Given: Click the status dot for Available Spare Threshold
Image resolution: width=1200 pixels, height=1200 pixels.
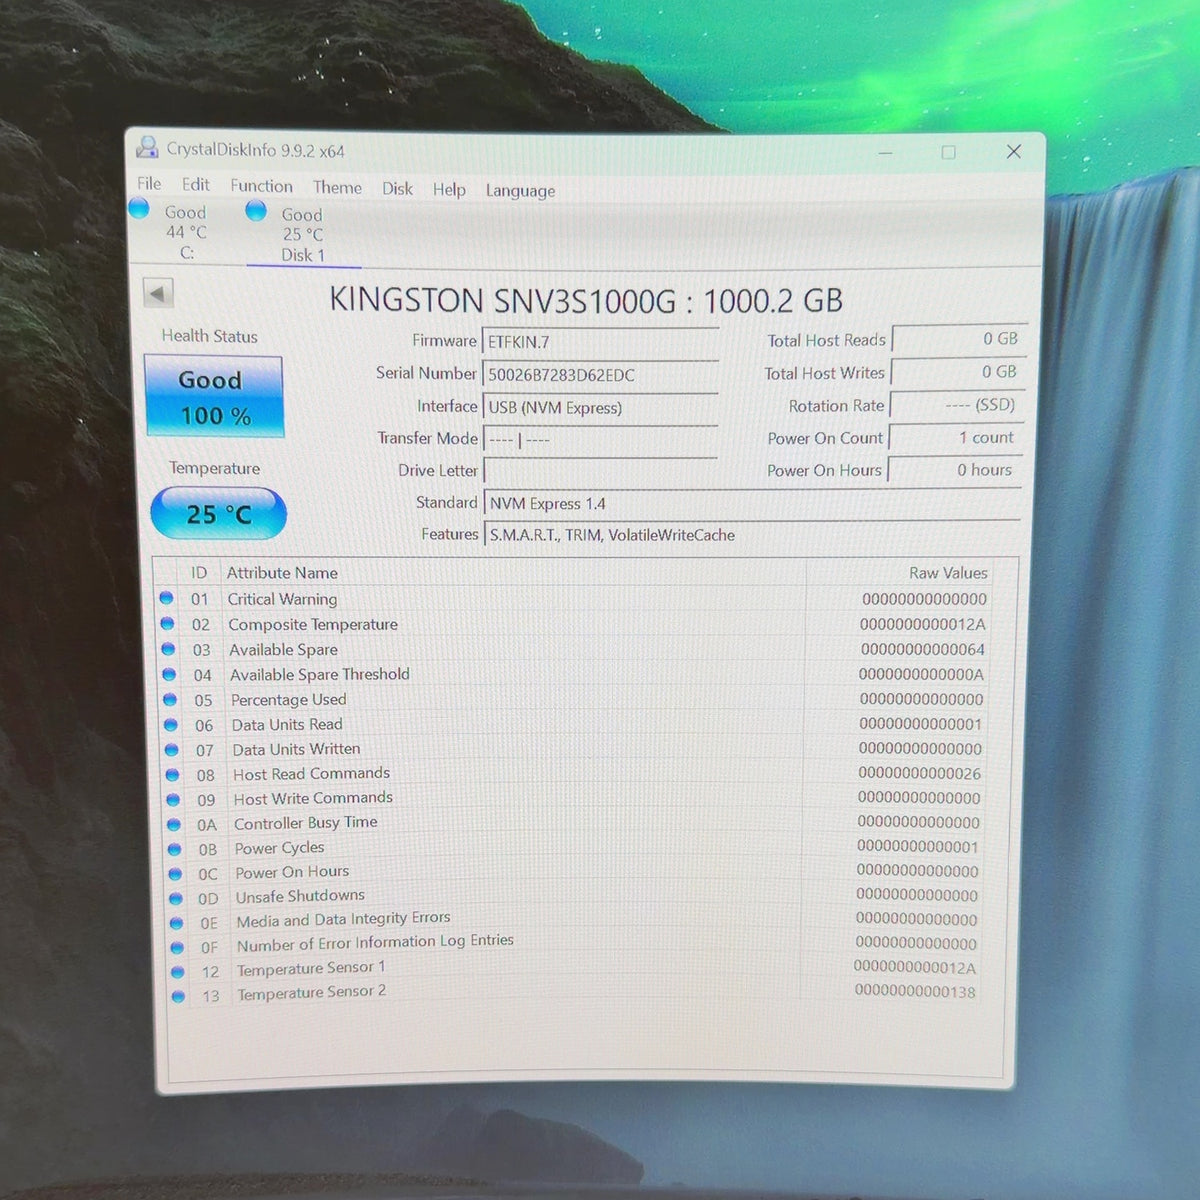Looking at the screenshot, I should click(169, 674).
